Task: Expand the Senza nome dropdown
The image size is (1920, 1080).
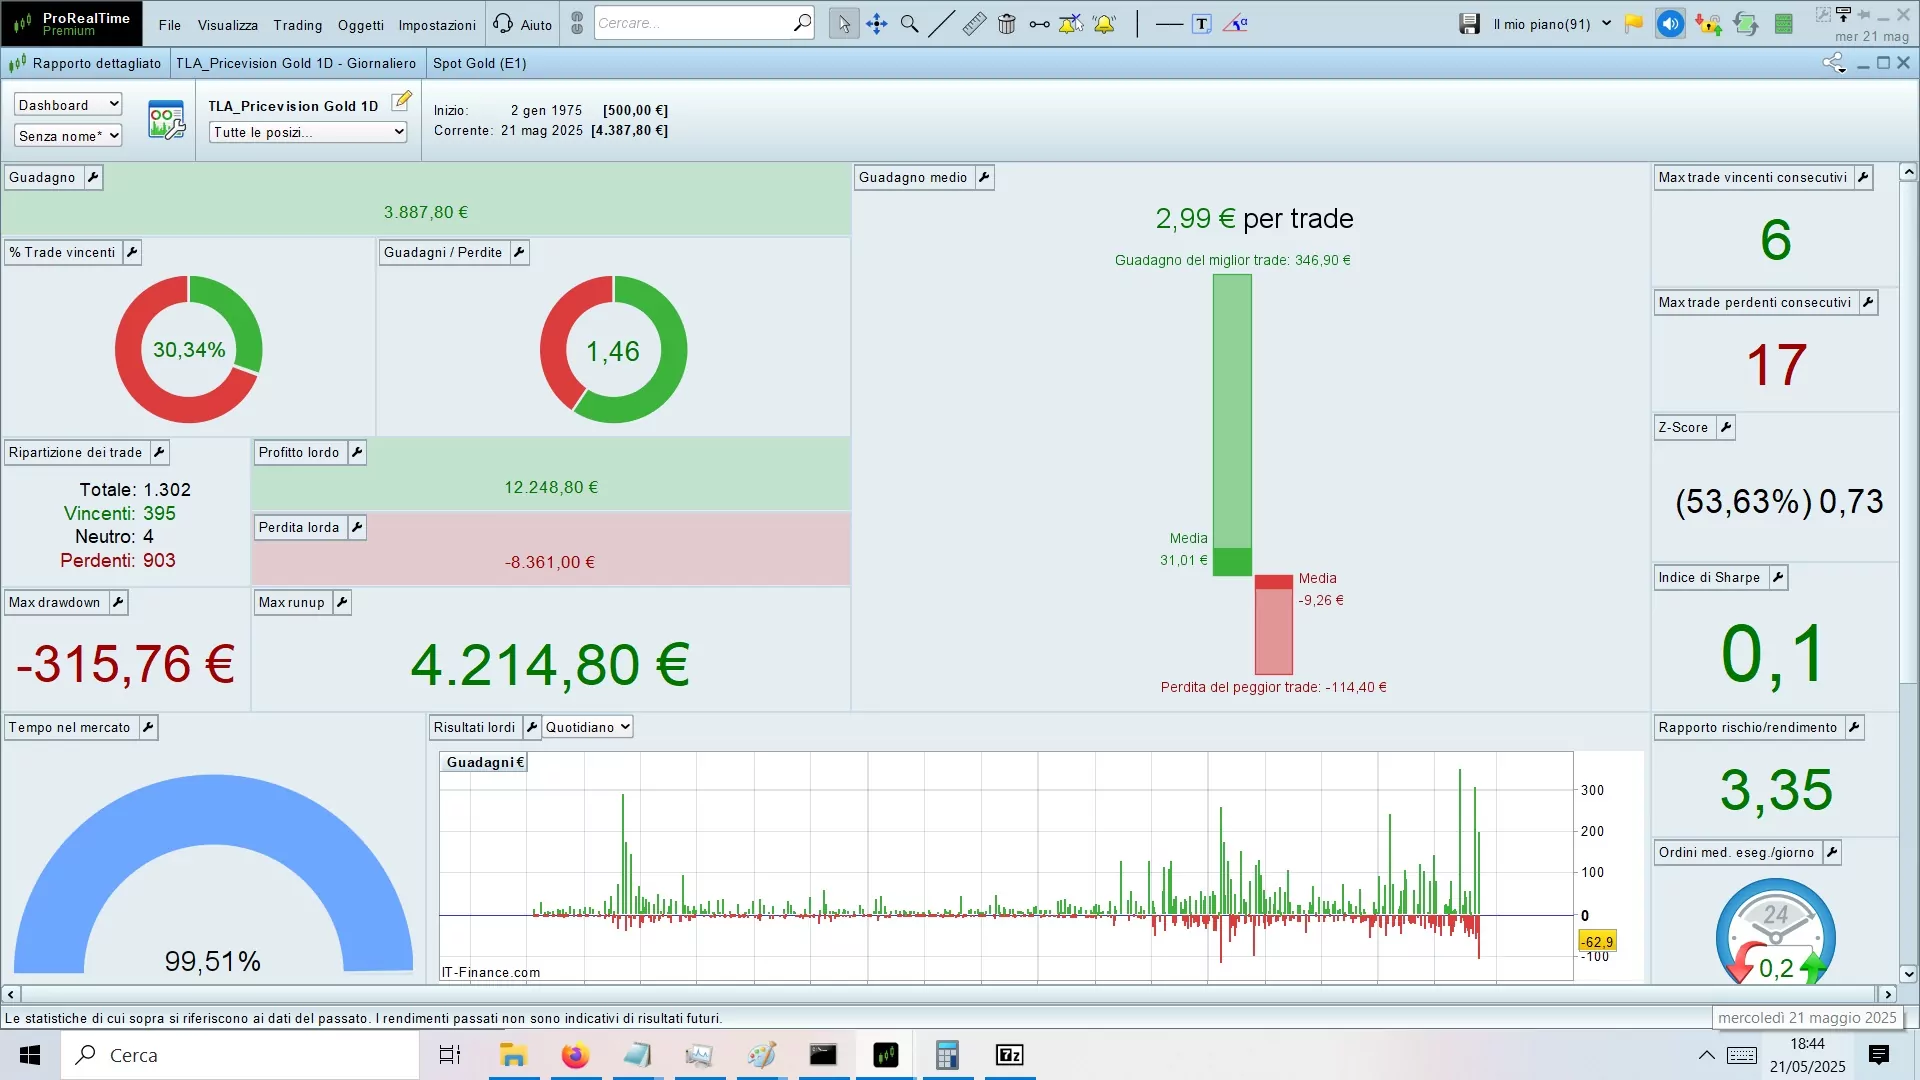Action: (68, 136)
